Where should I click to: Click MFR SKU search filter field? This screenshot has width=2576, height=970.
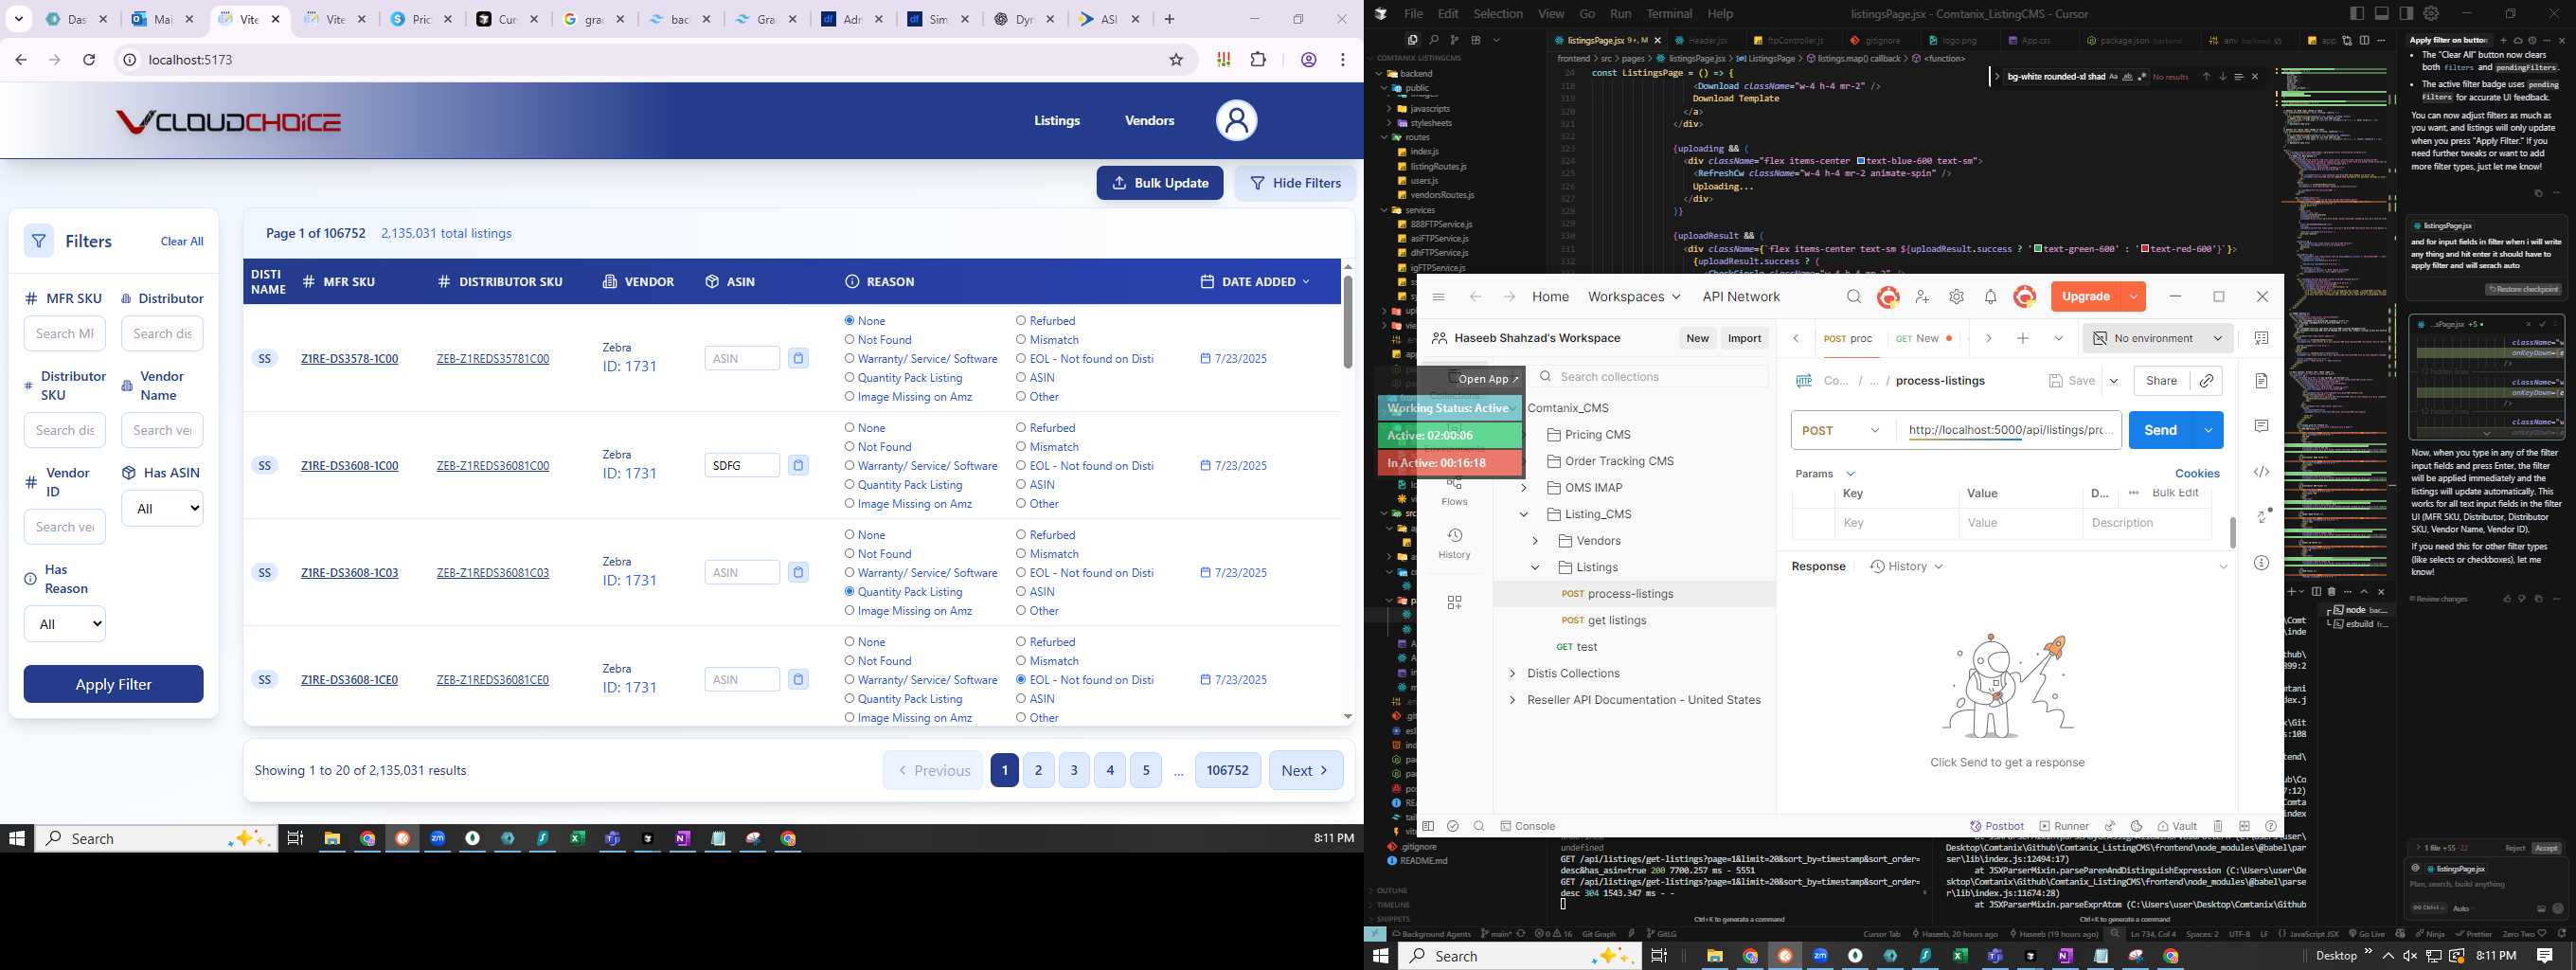pos(64,333)
